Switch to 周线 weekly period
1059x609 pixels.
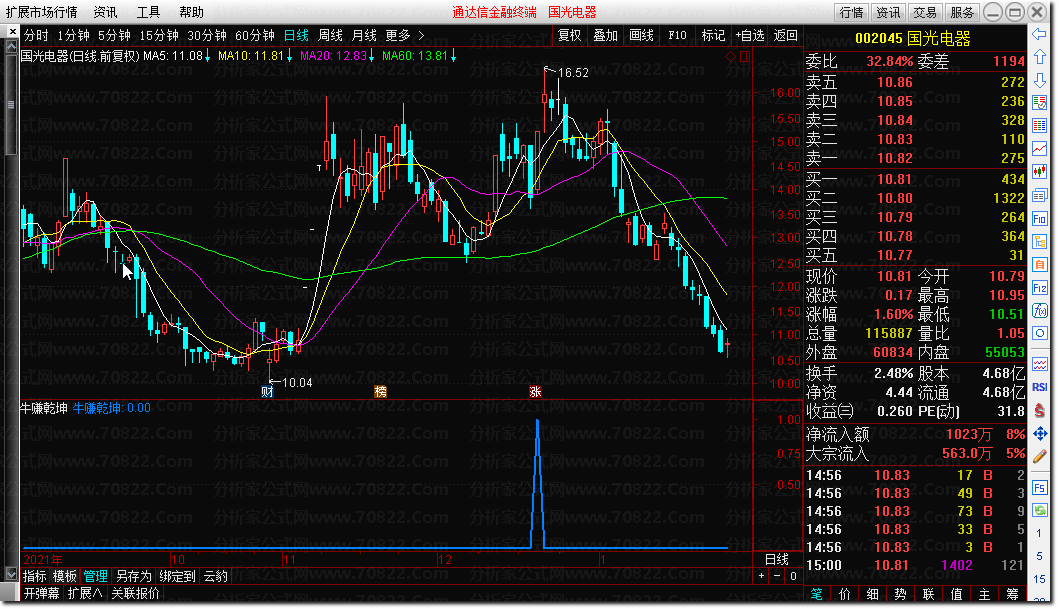pyautogui.click(x=330, y=36)
